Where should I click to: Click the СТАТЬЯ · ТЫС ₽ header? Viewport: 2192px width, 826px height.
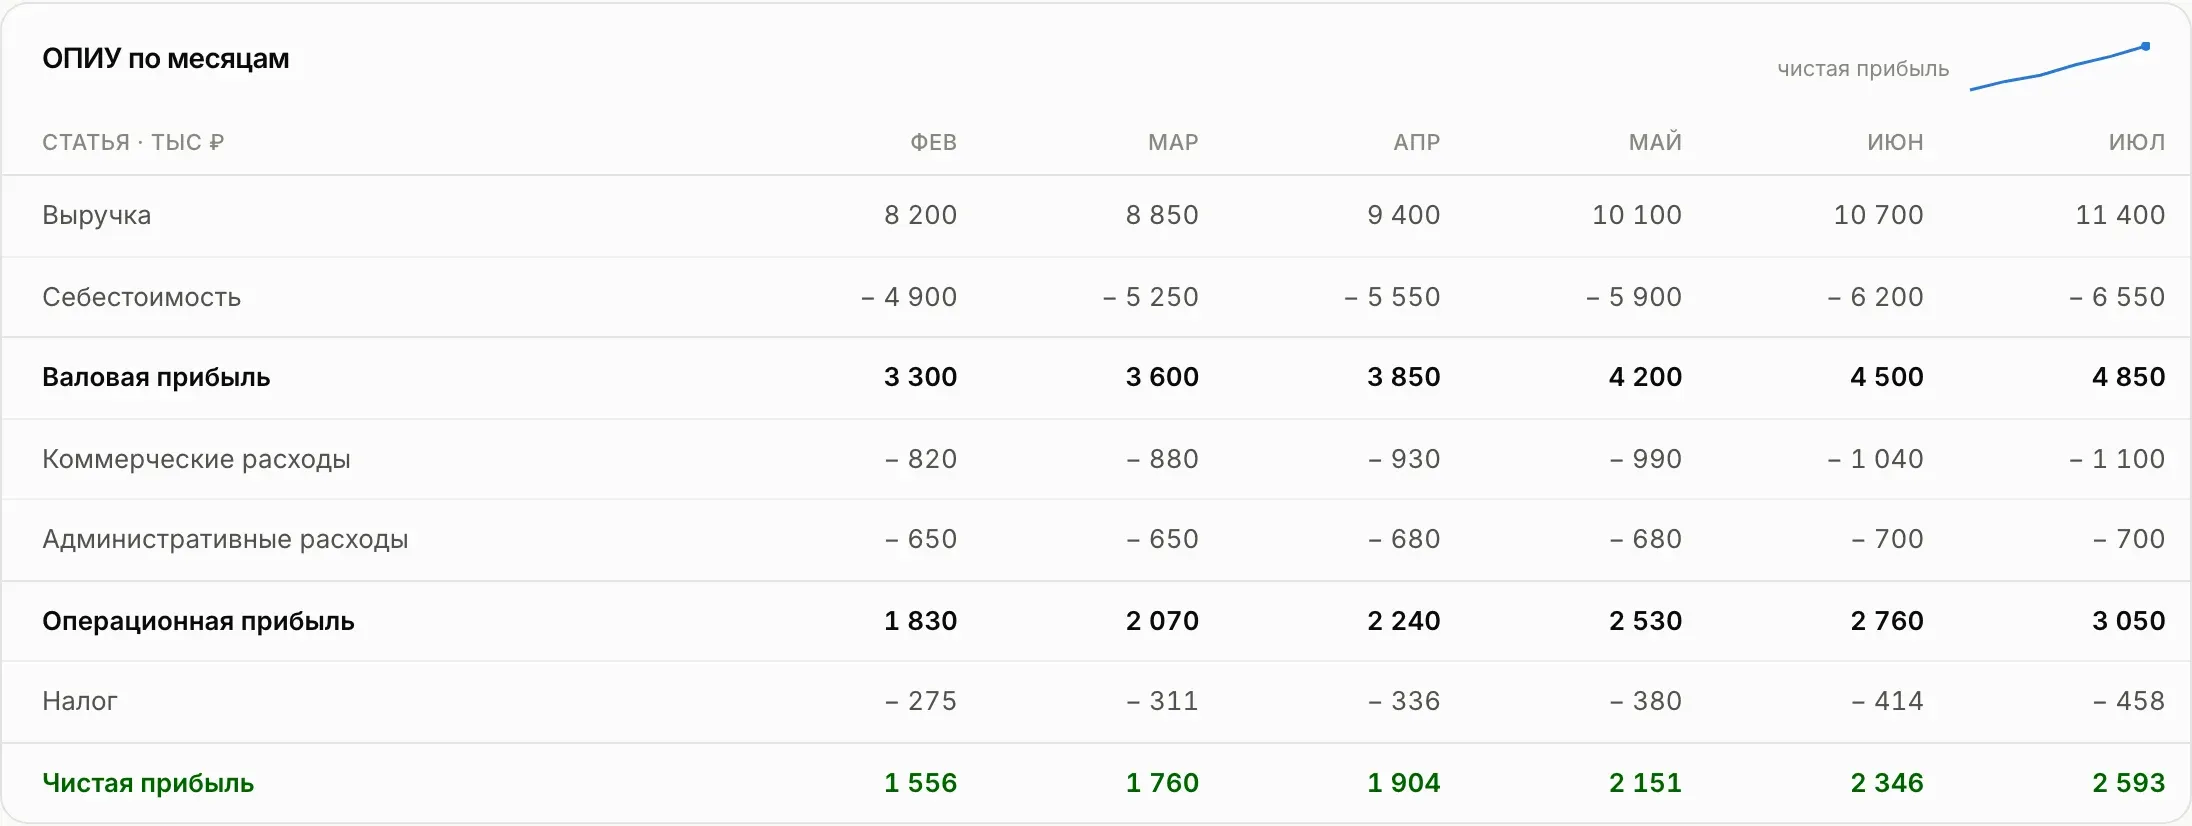point(133,142)
